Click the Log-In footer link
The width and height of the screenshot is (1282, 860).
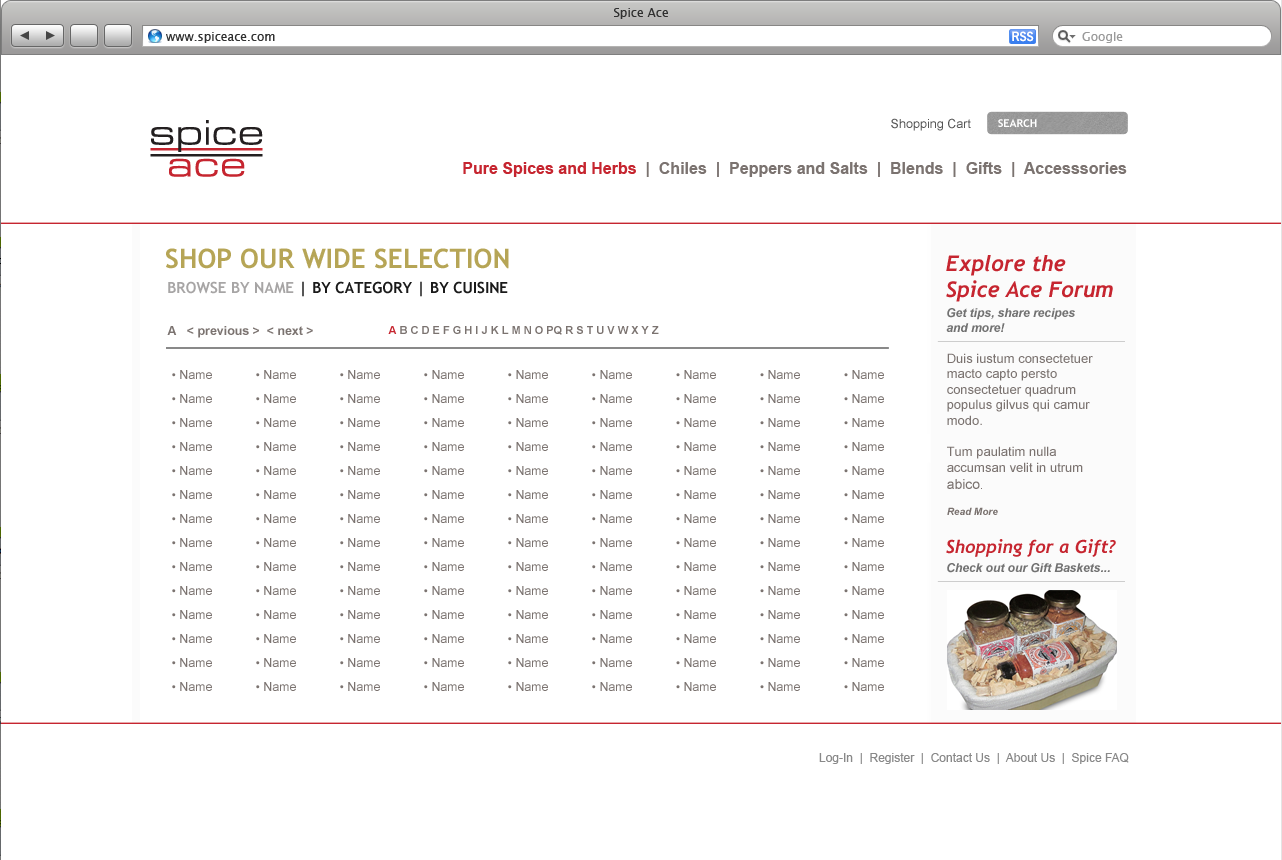[x=835, y=758]
